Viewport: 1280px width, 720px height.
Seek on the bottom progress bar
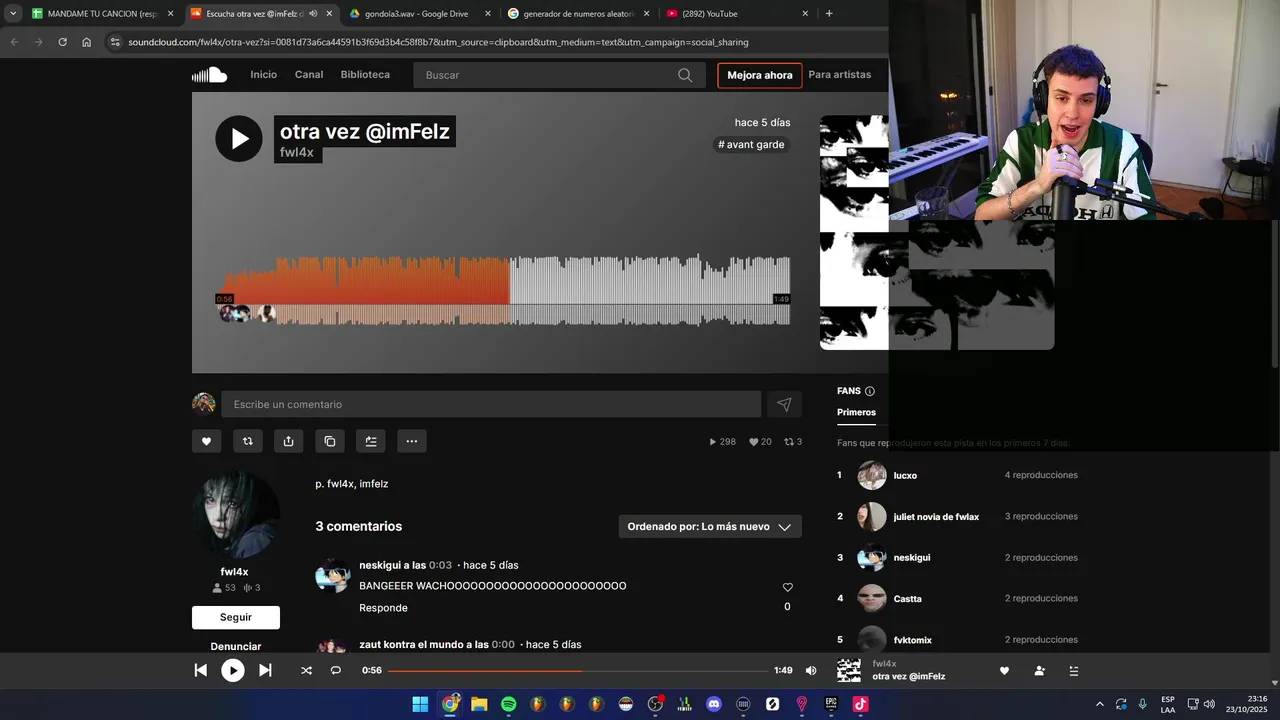[578, 671]
